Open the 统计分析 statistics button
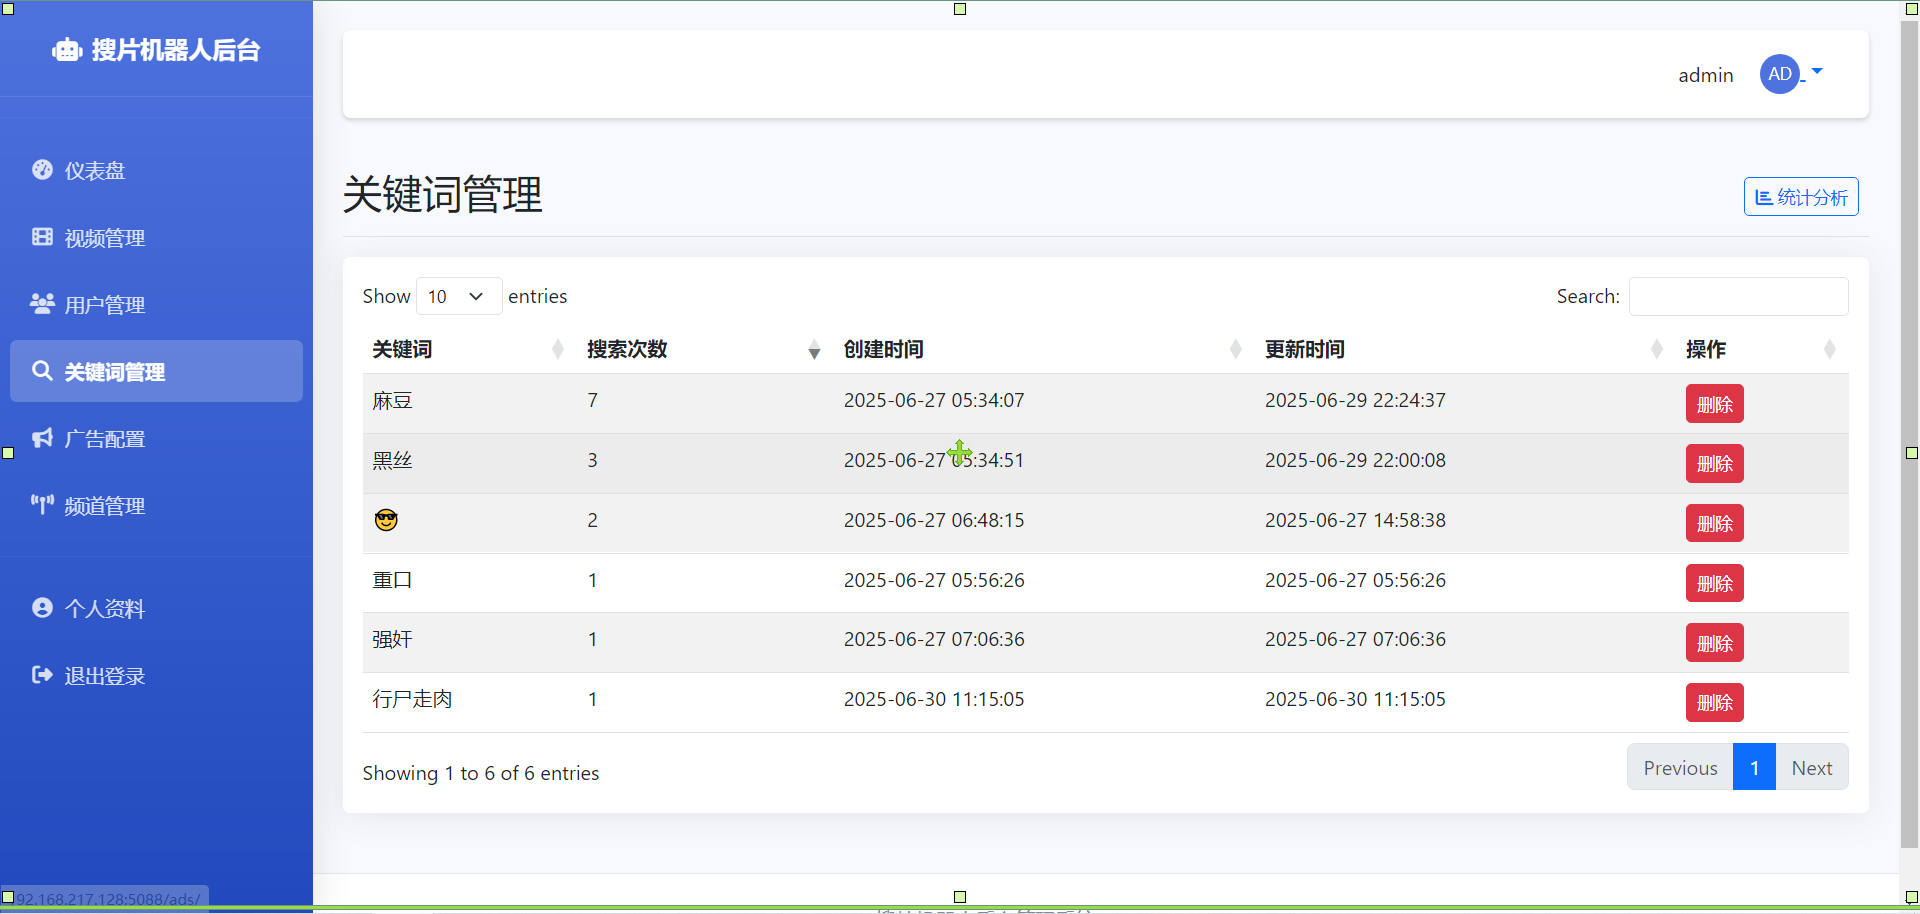The image size is (1920, 914). [x=1801, y=197]
